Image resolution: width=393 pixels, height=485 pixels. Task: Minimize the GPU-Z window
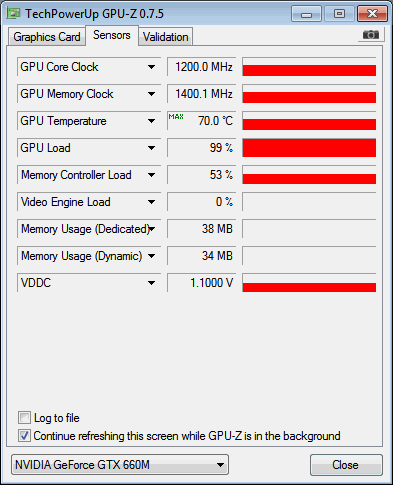pyautogui.click(x=306, y=14)
